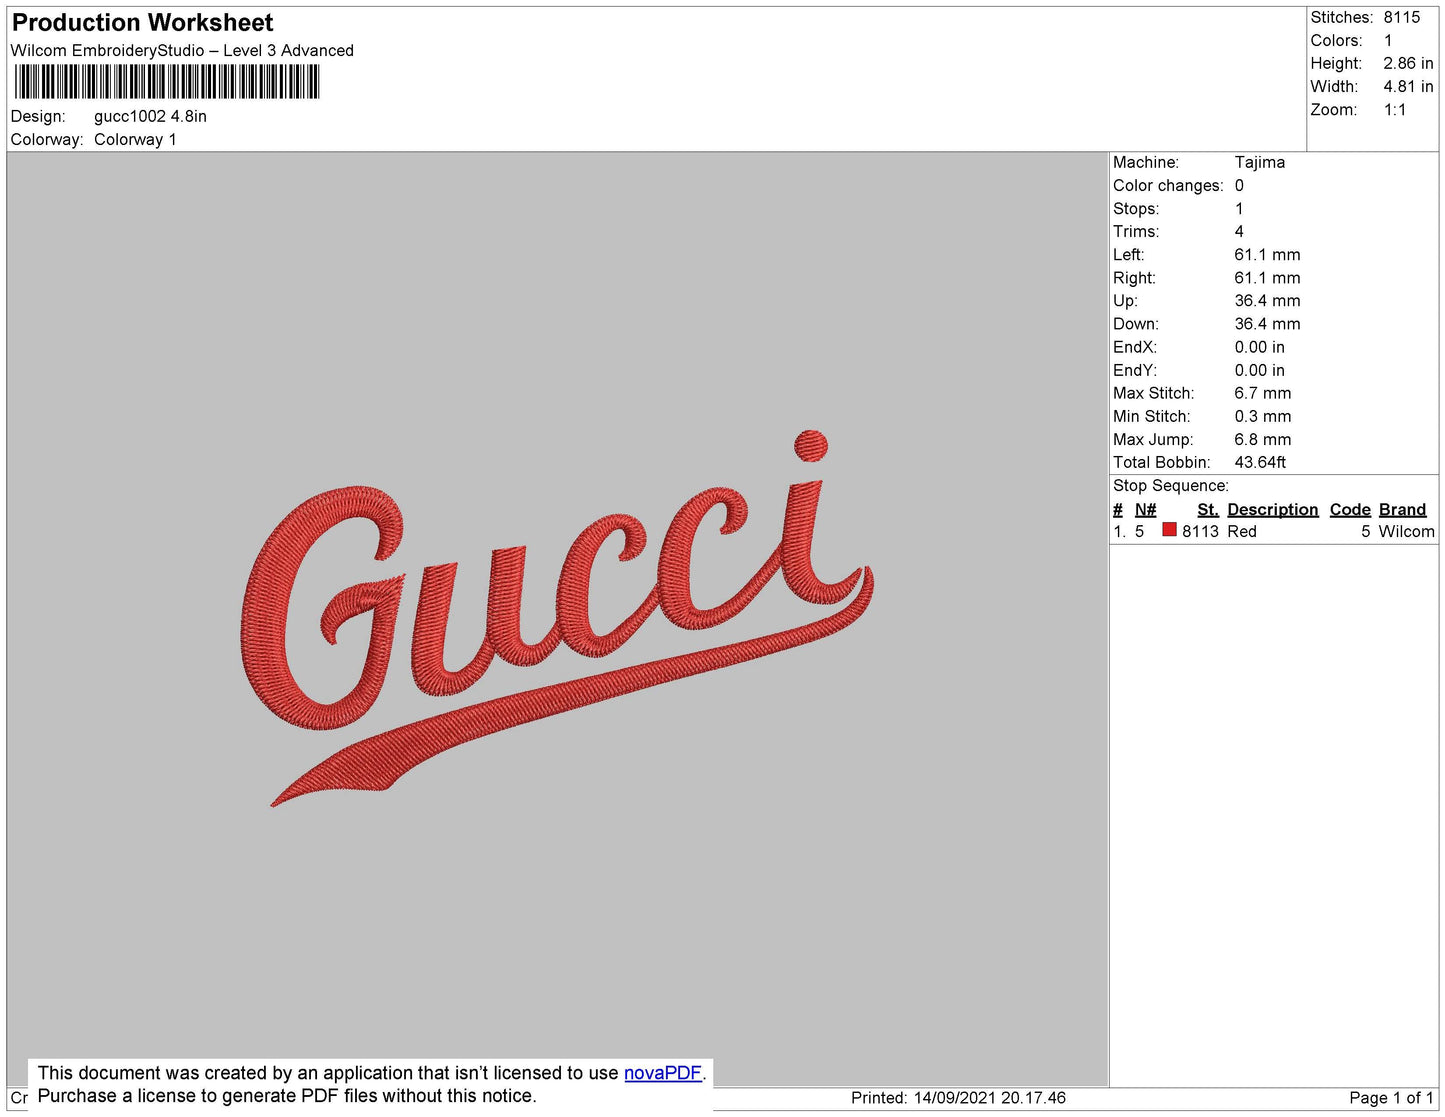
Task: Click the novaPDF hyperlink
Action: pos(663,1073)
